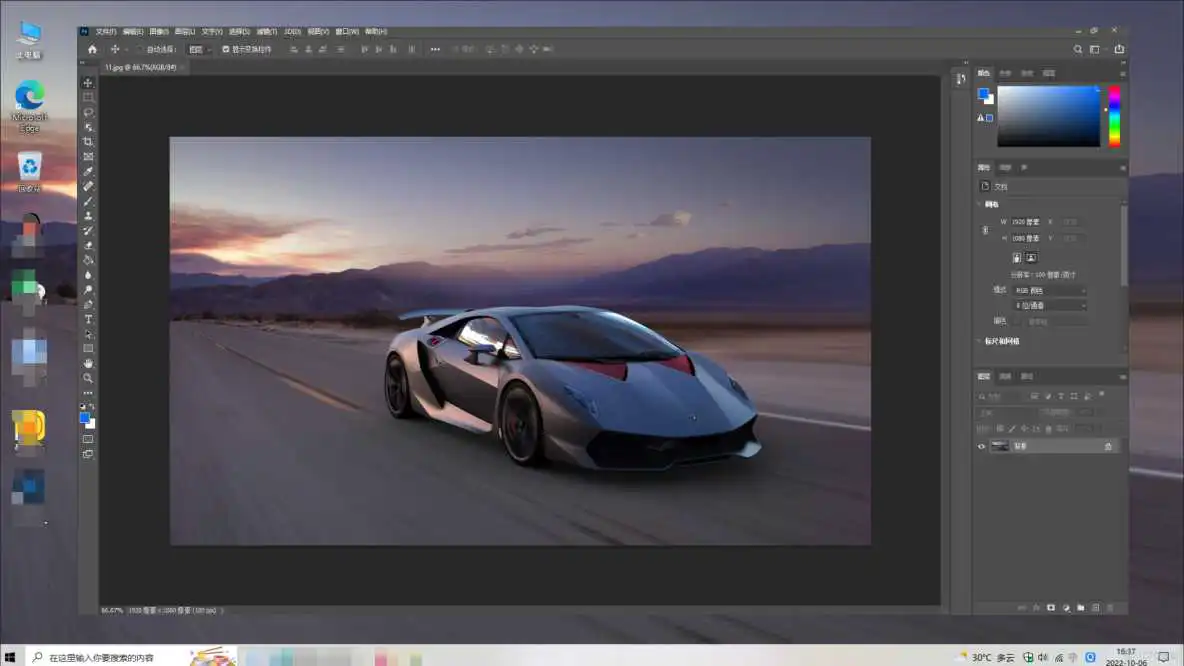The height and width of the screenshot is (666, 1184).
Task: Click the lock icon on the background layer
Action: [x=1108, y=447]
